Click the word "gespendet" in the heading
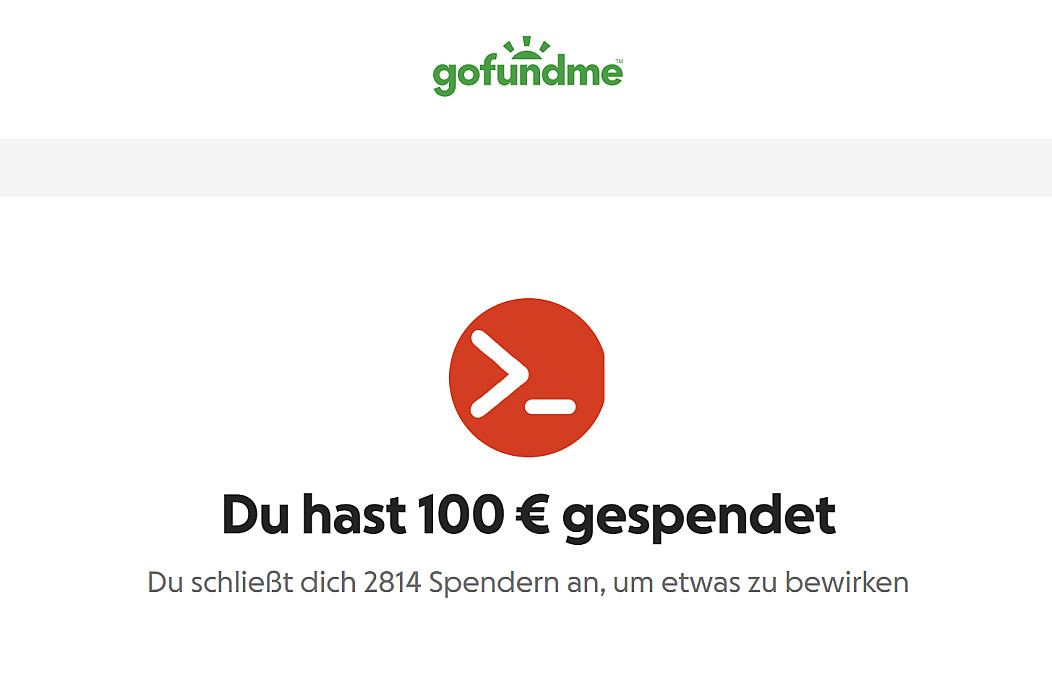1052x681 pixels. pos(698,517)
